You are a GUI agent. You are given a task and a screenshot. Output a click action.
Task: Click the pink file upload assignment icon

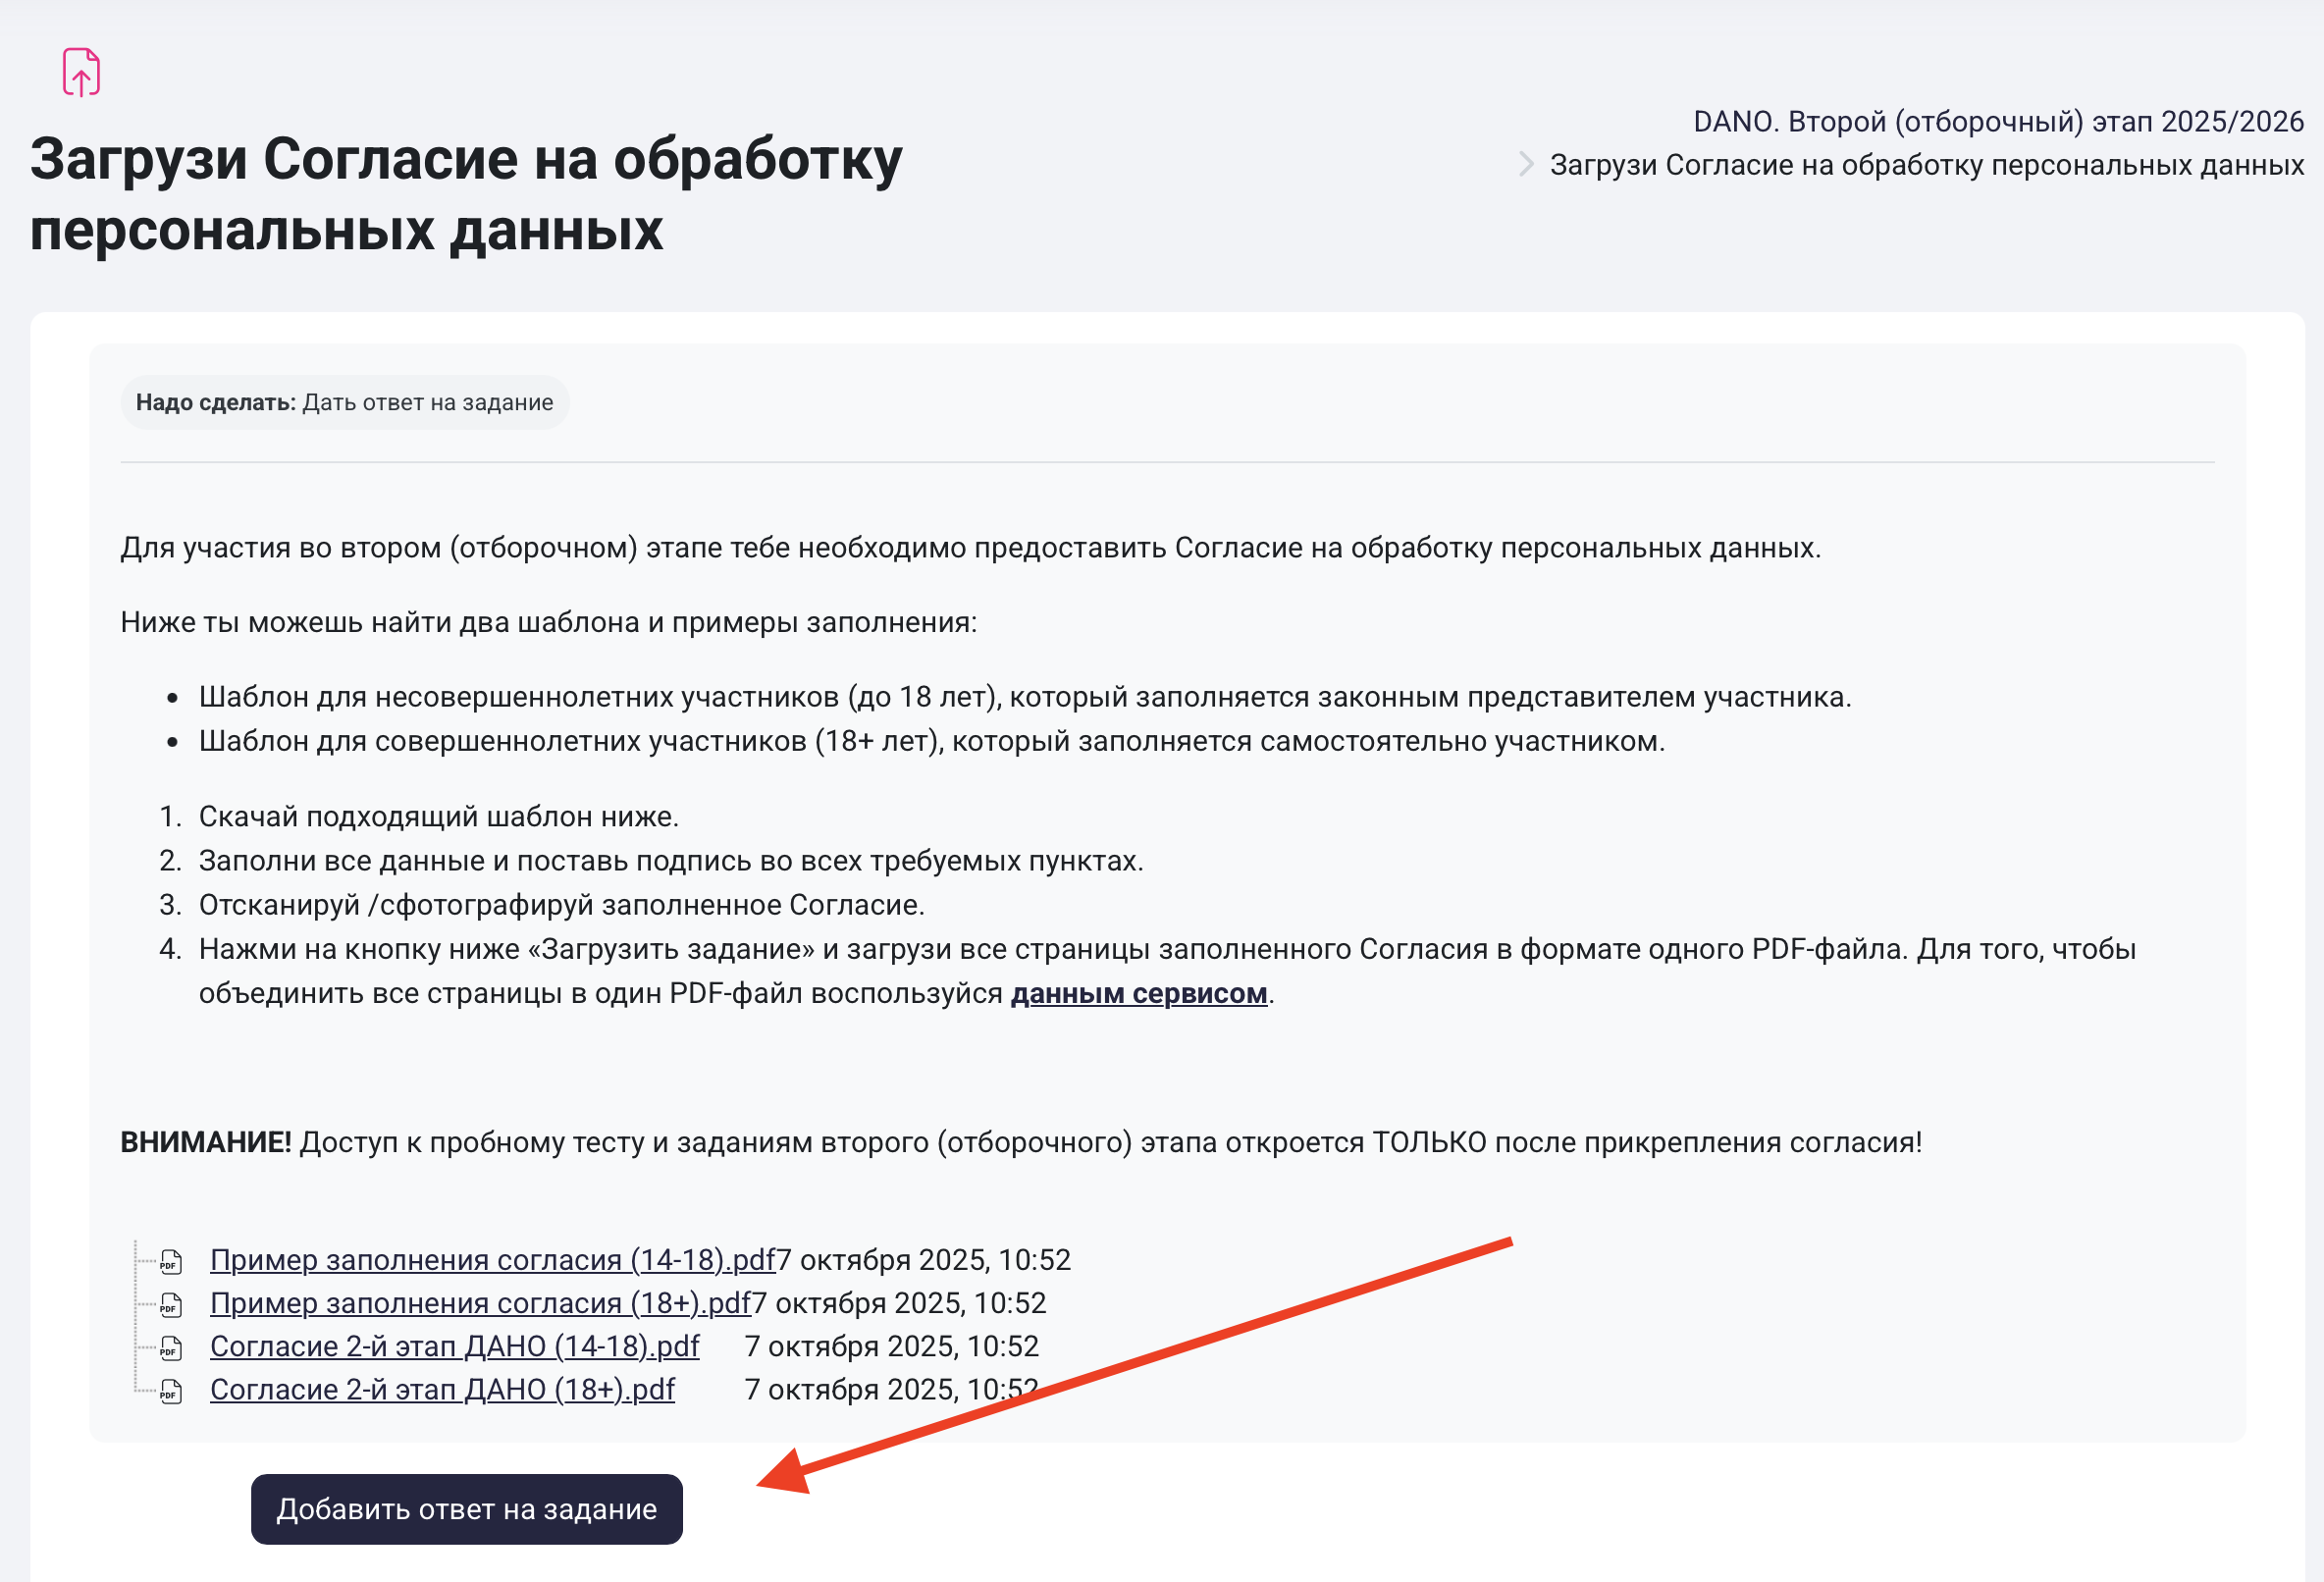pos(81,72)
